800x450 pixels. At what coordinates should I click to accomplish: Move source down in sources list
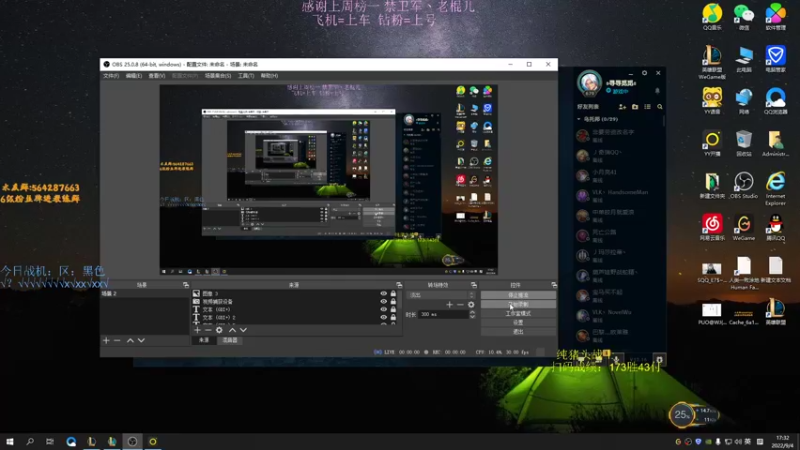[x=243, y=330]
